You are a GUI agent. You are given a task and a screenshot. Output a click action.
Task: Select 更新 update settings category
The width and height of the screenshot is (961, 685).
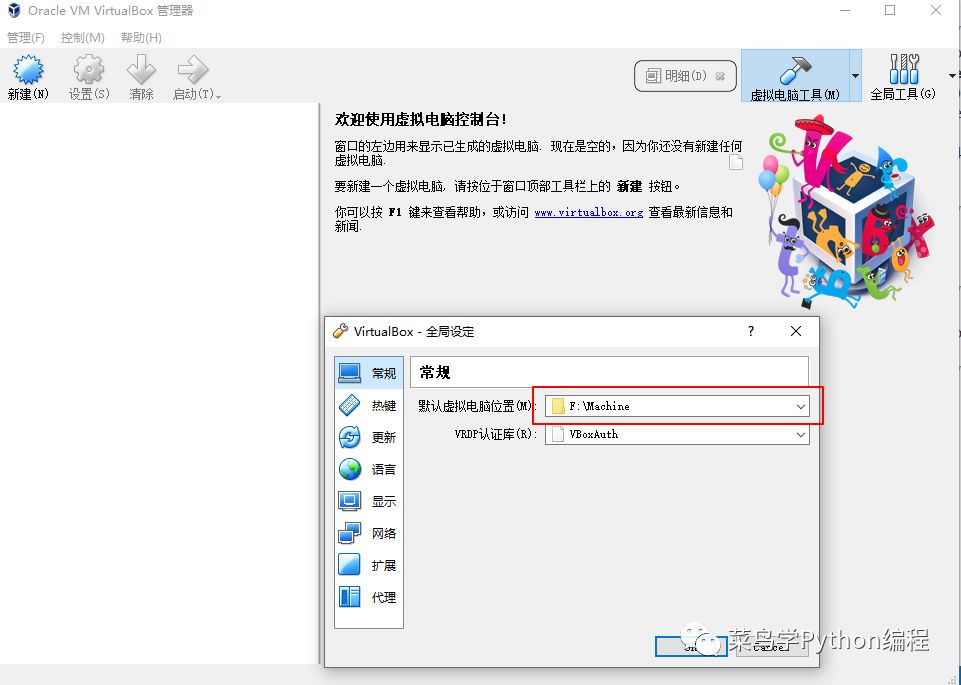[x=368, y=437]
